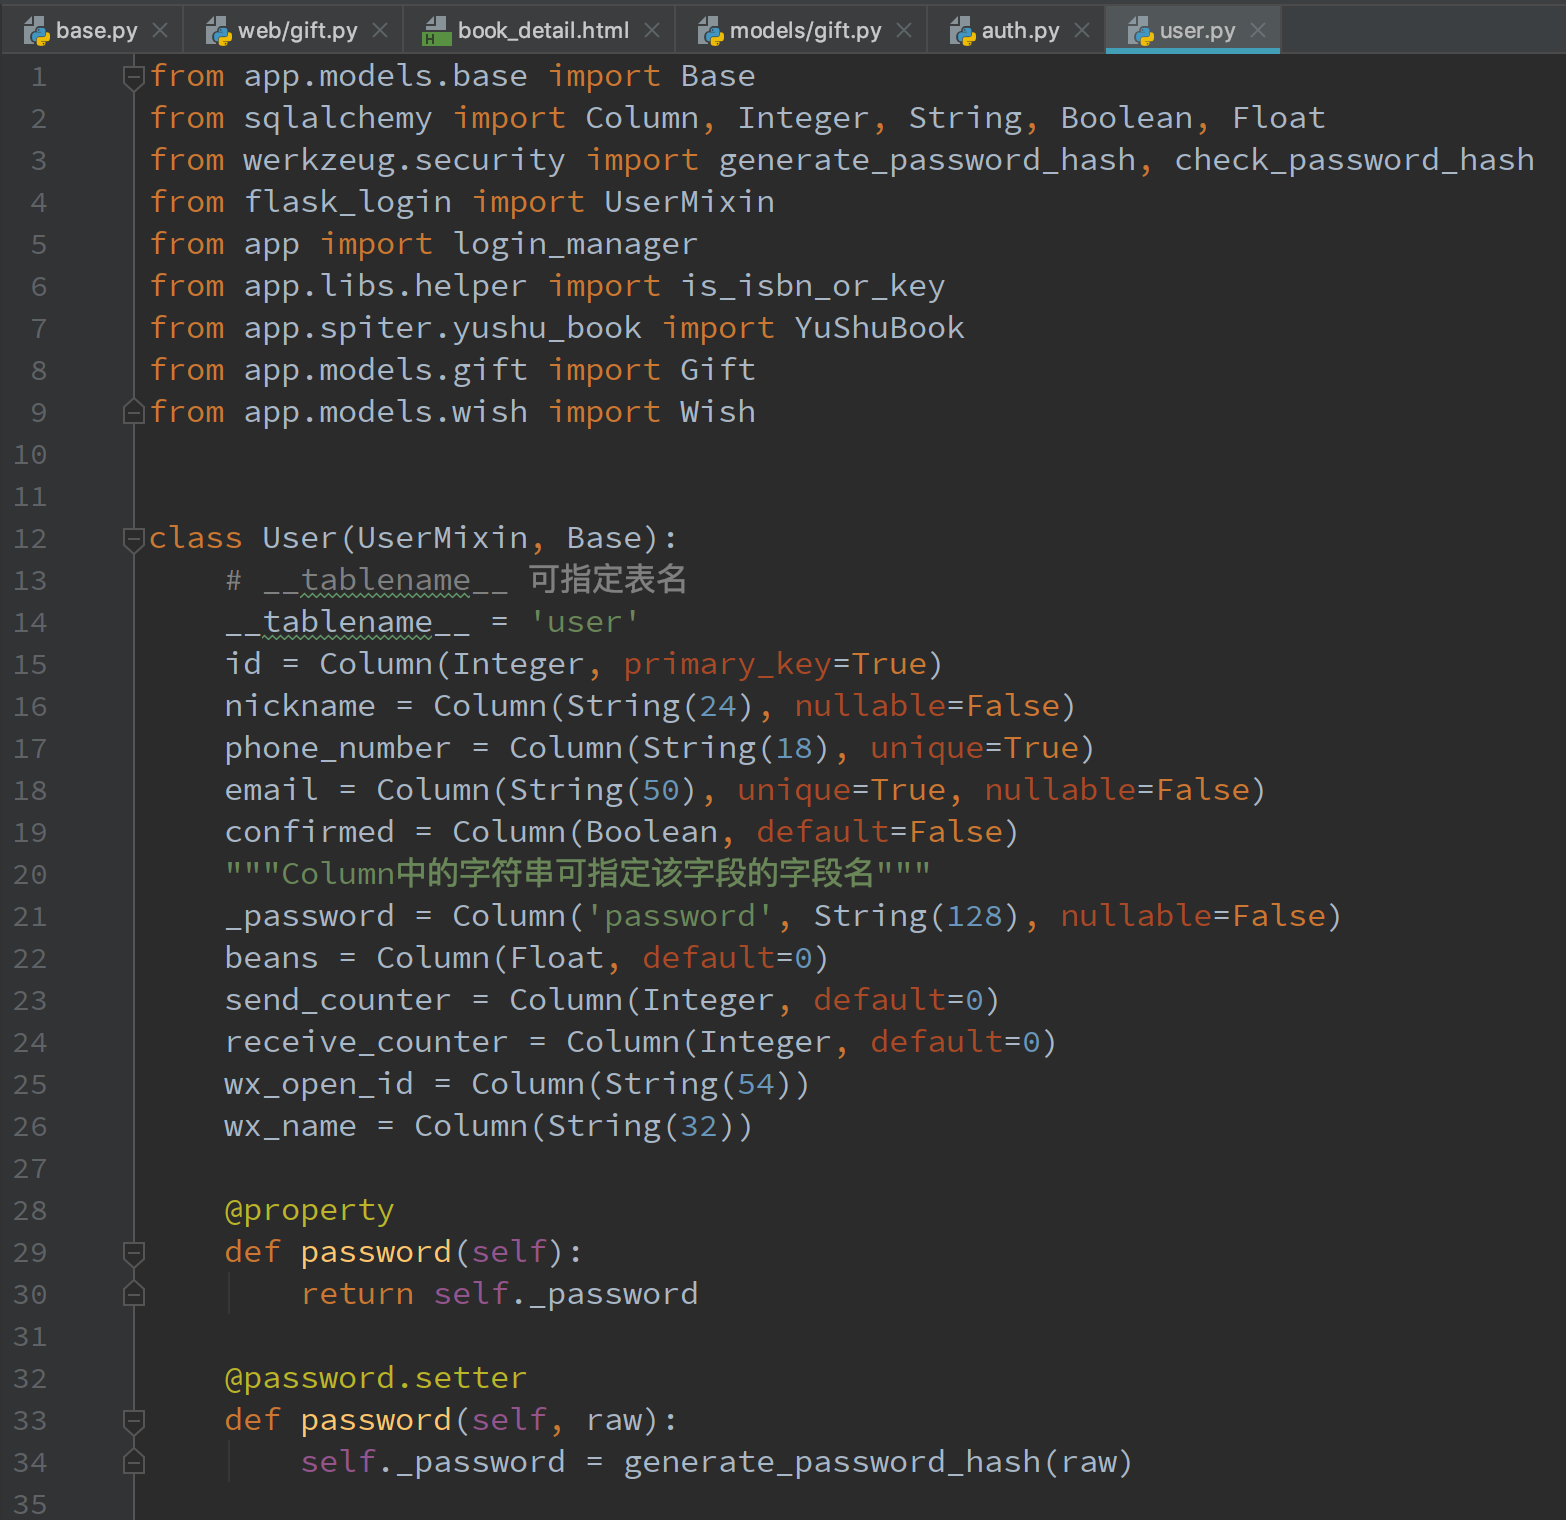
Task: Click 'wx_open_id' on line 25
Action: [319, 1084]
